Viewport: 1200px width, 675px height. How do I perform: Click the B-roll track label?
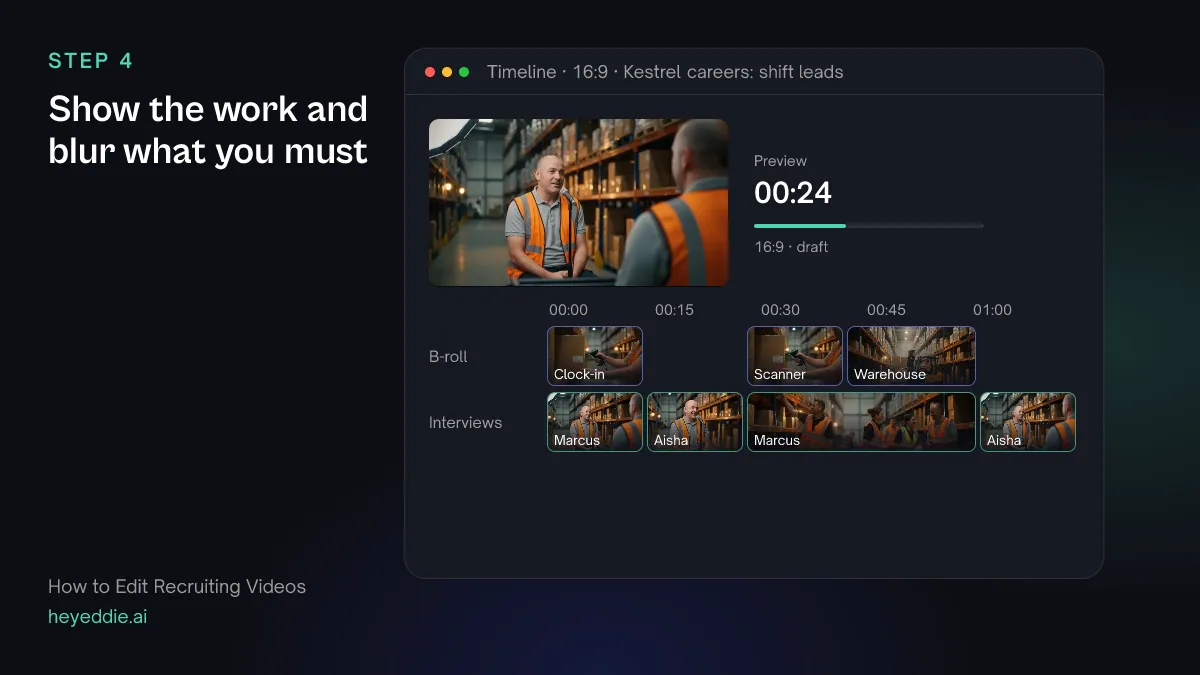coord(448,357)
